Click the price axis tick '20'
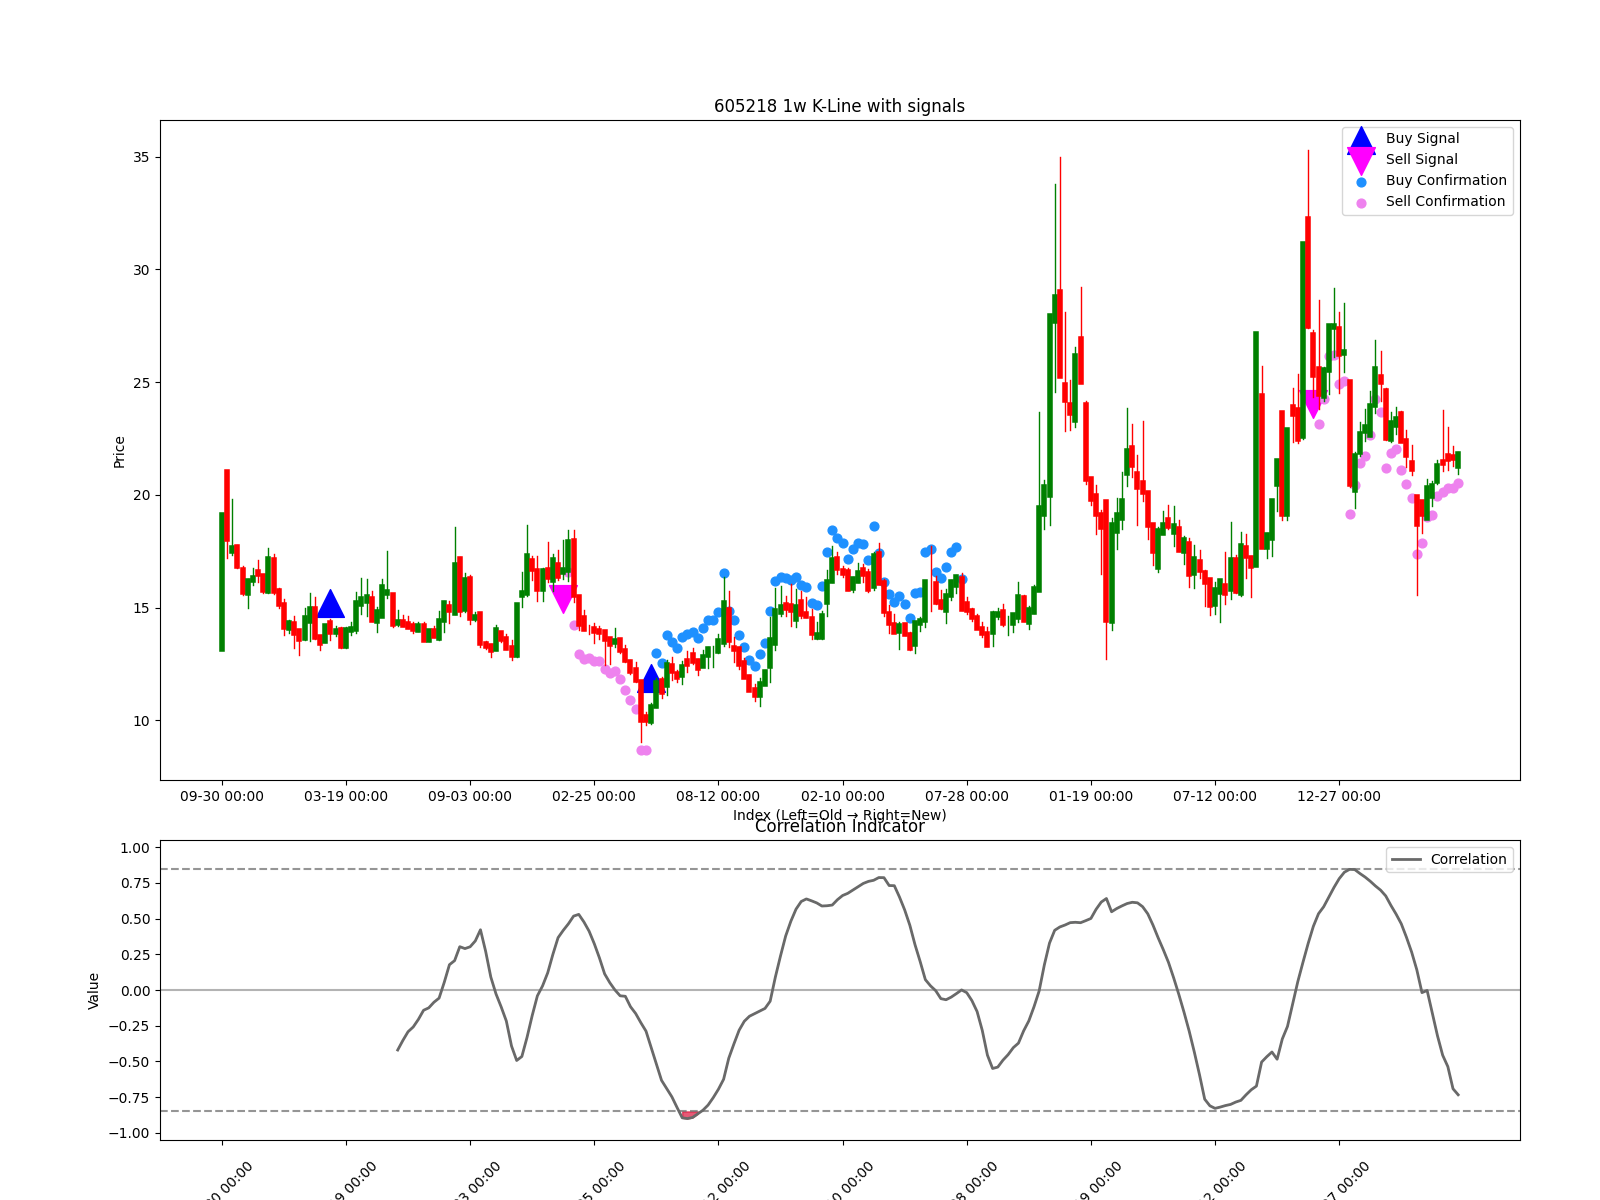This screenshot has width=1600, height=1200. click(140, 495)
